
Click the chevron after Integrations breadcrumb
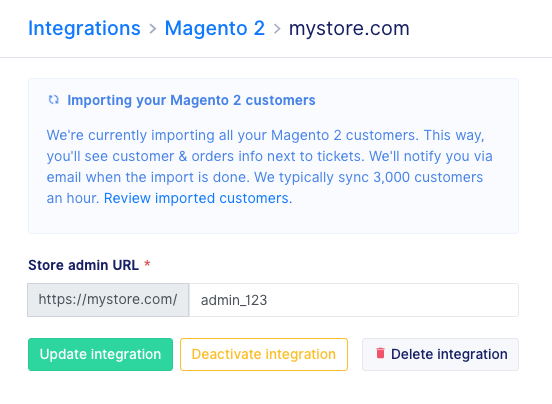point(152,29)
